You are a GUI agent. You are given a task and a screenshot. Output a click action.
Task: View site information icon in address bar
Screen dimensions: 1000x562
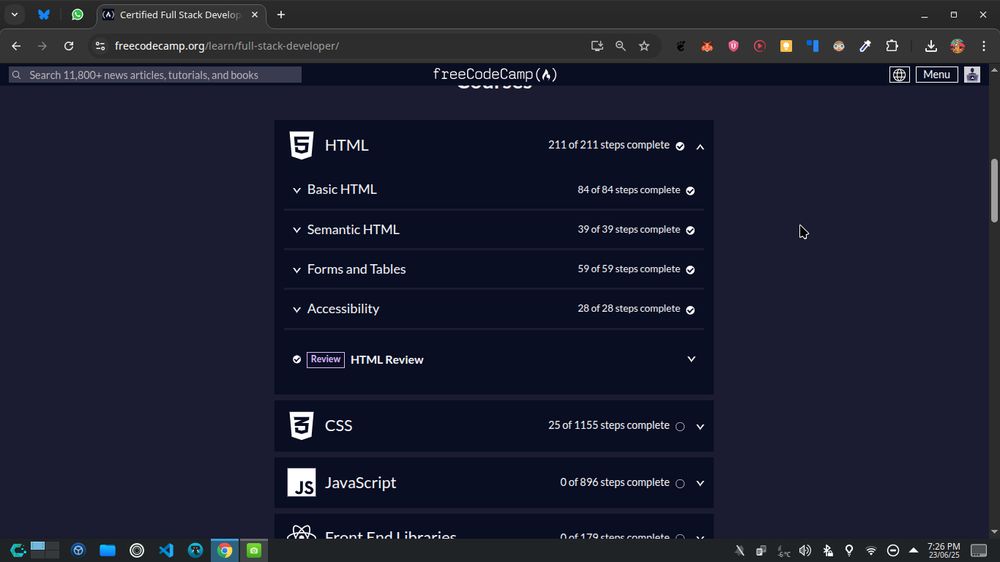[x=100, y=46]
